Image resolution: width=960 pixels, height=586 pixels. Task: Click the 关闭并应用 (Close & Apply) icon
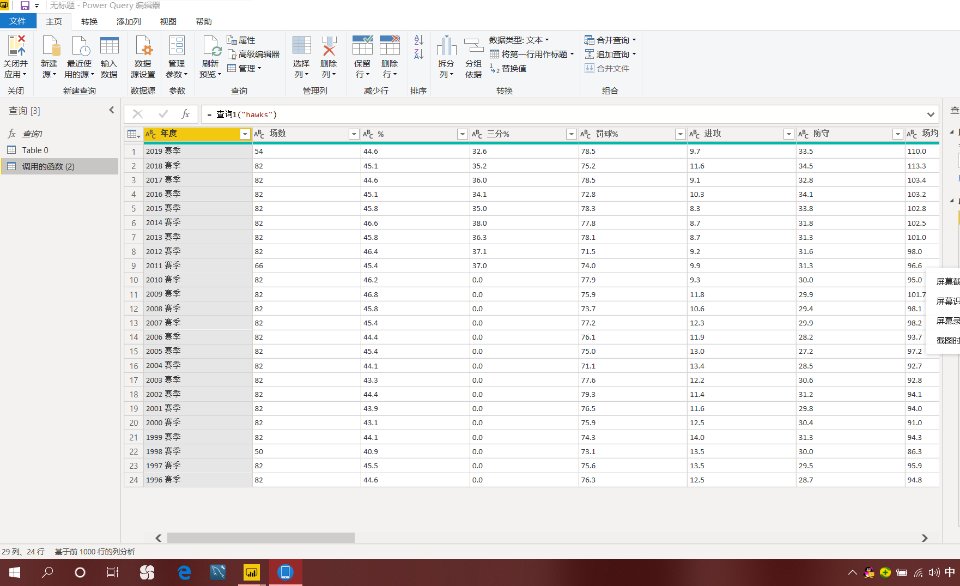(x=16, y=46)
